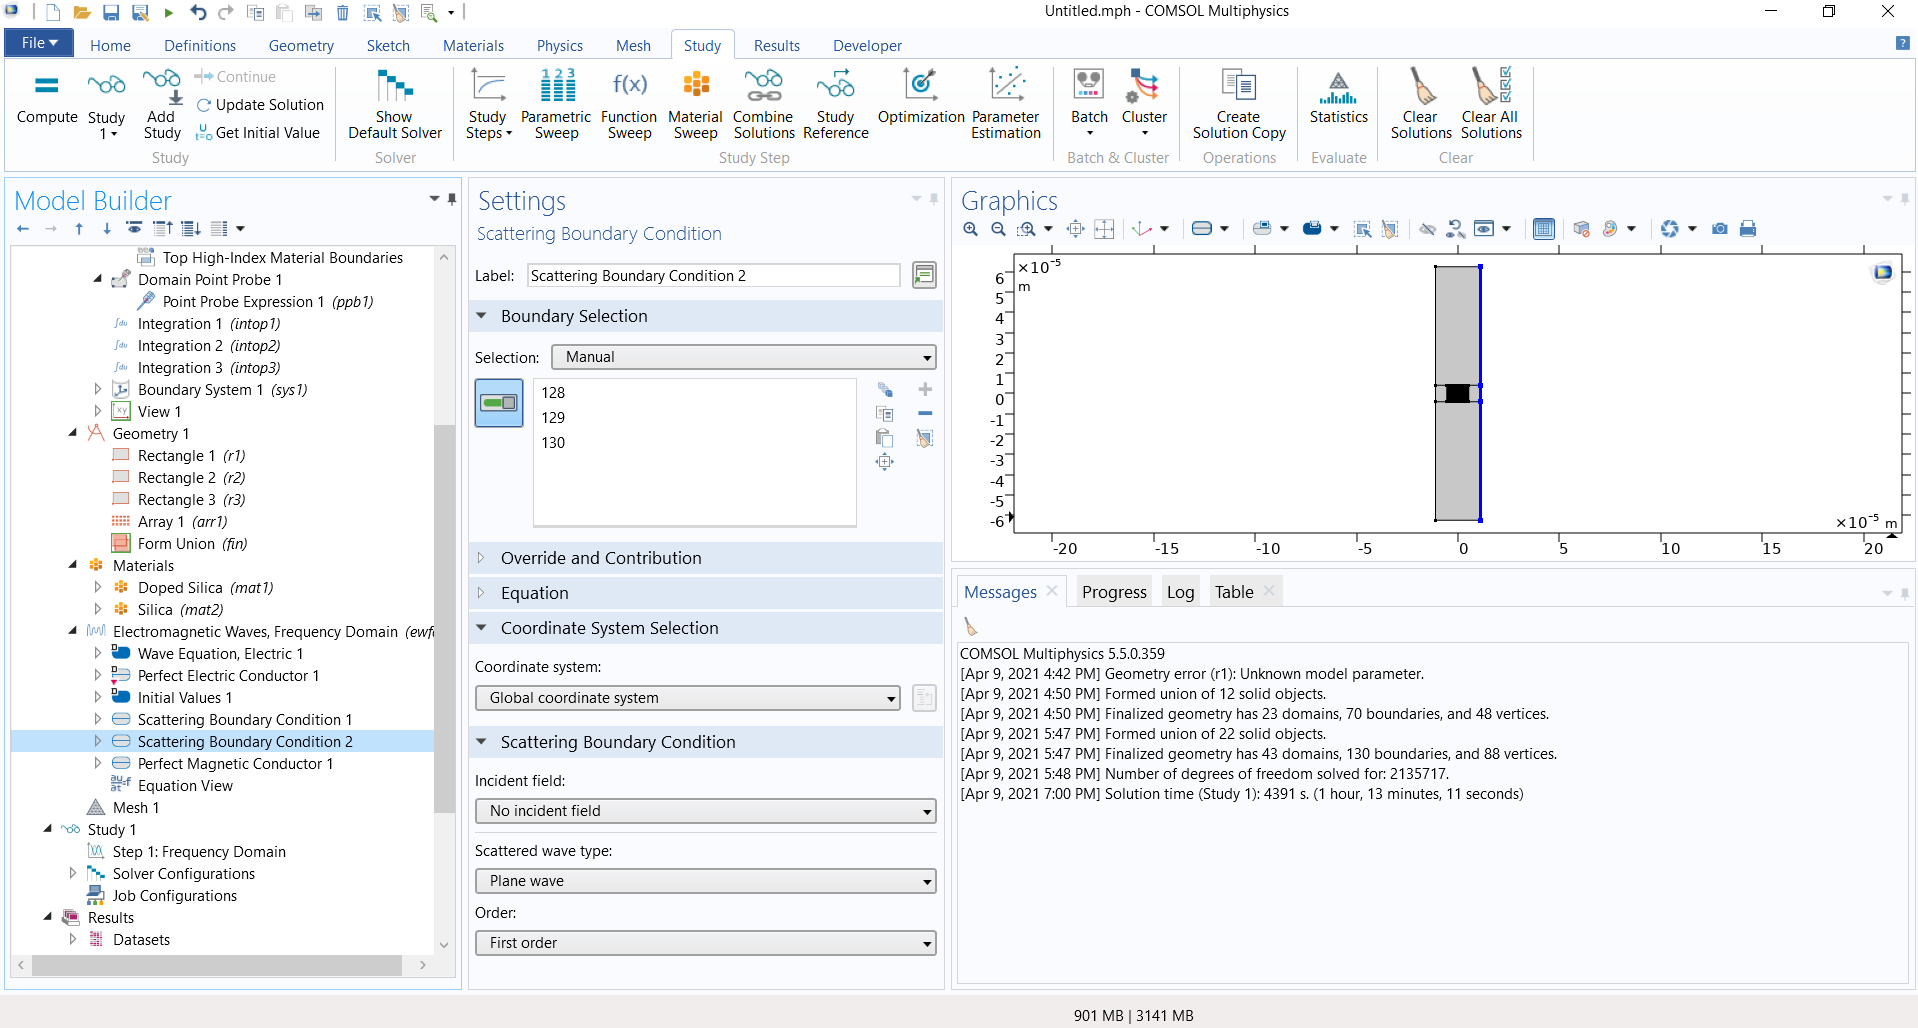Screen dimensions: 1918x1028
Task: Open Scattered wave type dropdown
Action: click(x=706, y=881)
